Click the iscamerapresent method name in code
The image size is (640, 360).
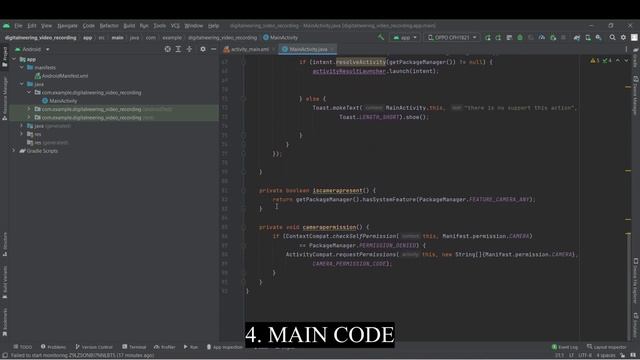click(338, 191)
